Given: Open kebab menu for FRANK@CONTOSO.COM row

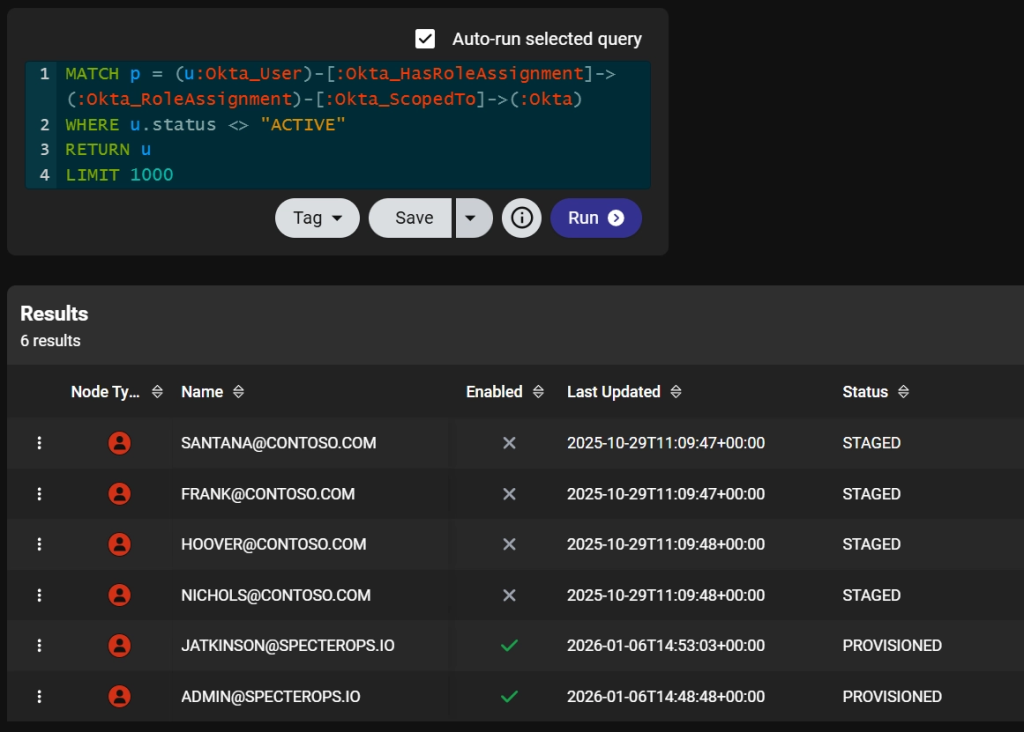Looking at the screenshot, I should pyautogui.click(x=39, y=494).
